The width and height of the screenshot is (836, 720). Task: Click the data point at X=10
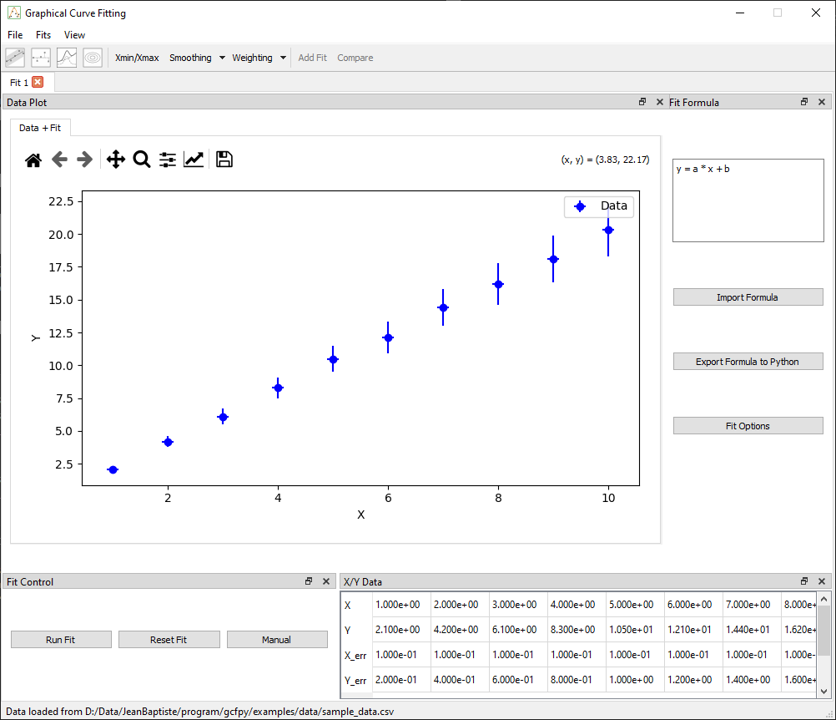pyautogui.click(x=608, y=230)
